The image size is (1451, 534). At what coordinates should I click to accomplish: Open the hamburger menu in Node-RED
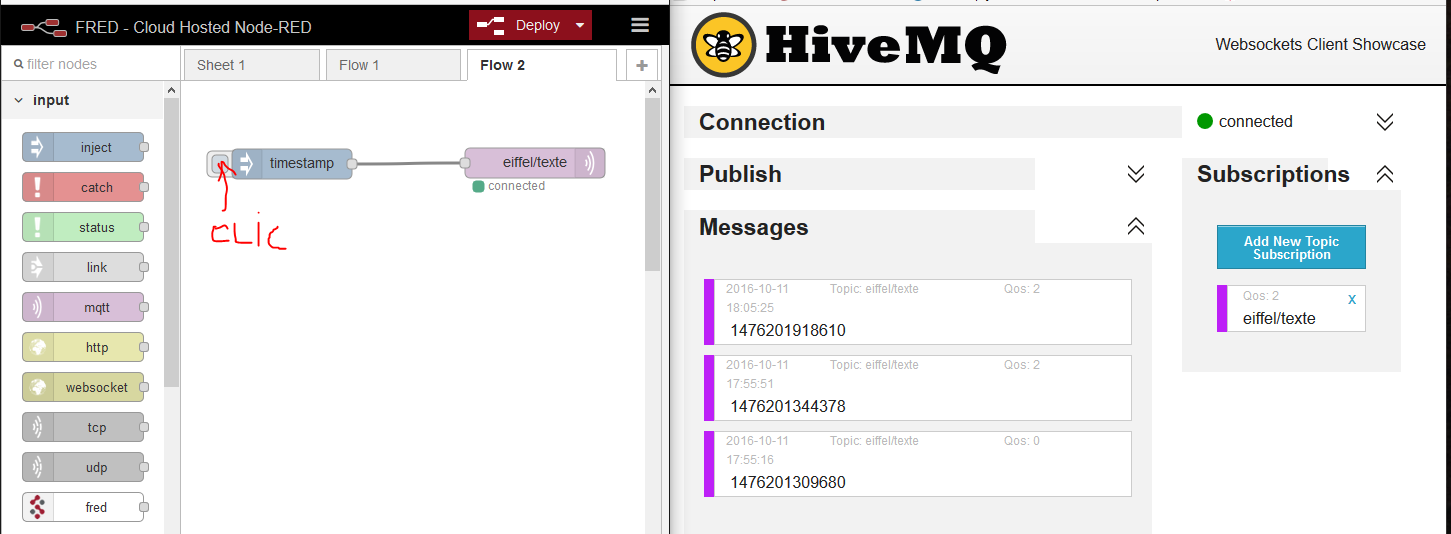coord(640,26)
